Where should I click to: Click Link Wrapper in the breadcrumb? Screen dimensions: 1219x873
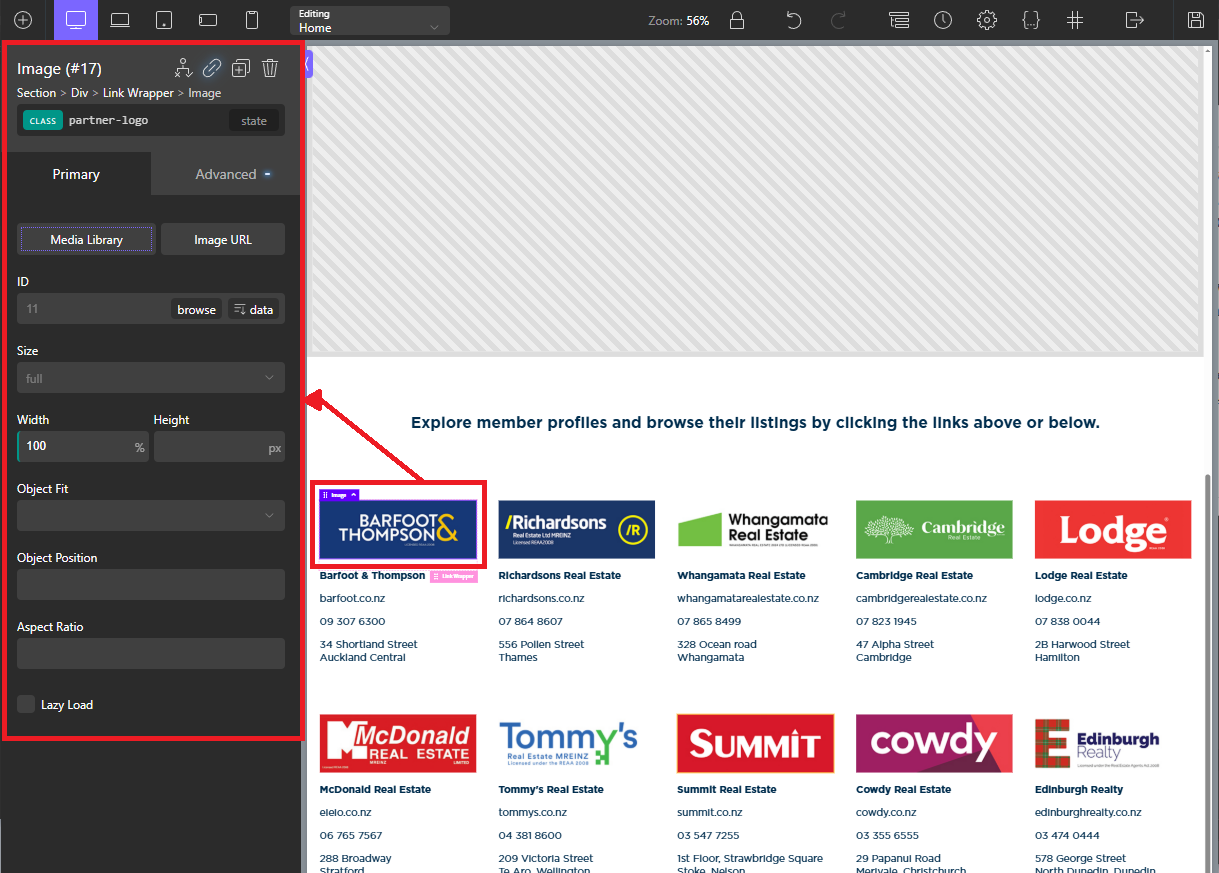tap(138, 93)
